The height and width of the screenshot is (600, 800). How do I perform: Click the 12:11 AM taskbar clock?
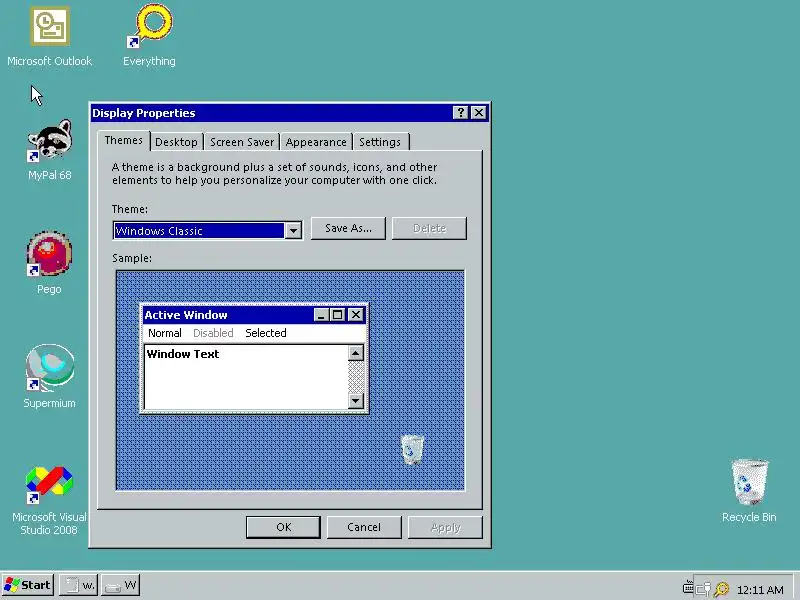pyautogui.click(x=760, y=590)
